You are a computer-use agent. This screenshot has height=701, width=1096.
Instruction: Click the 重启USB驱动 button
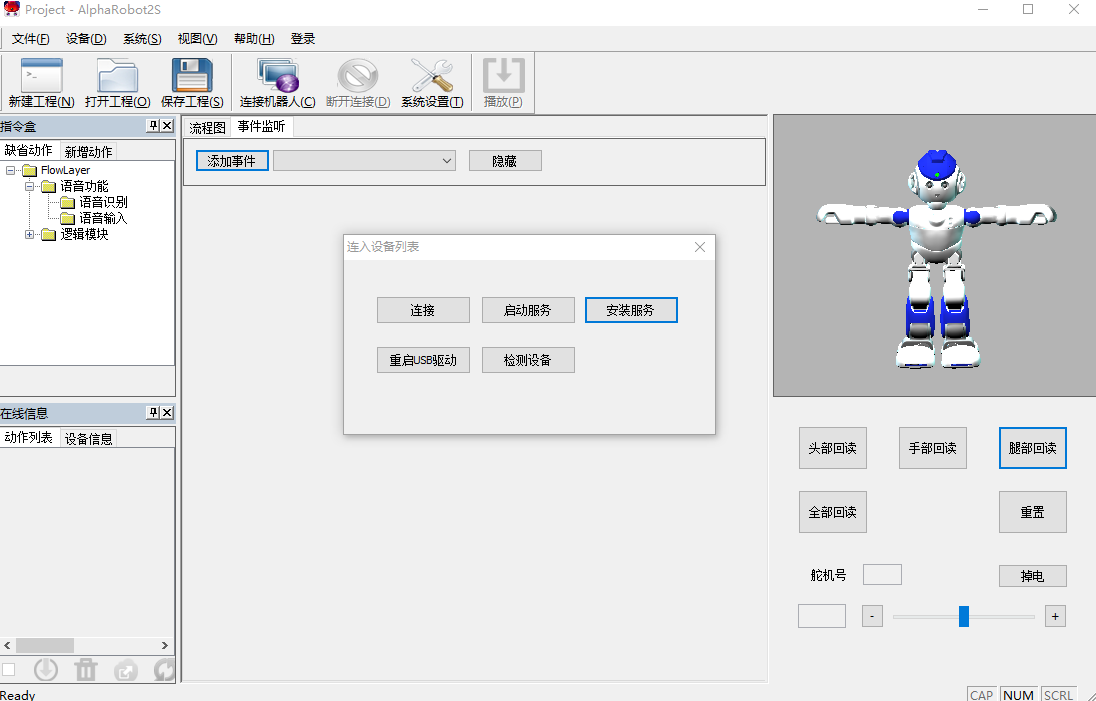click(423, 360)
